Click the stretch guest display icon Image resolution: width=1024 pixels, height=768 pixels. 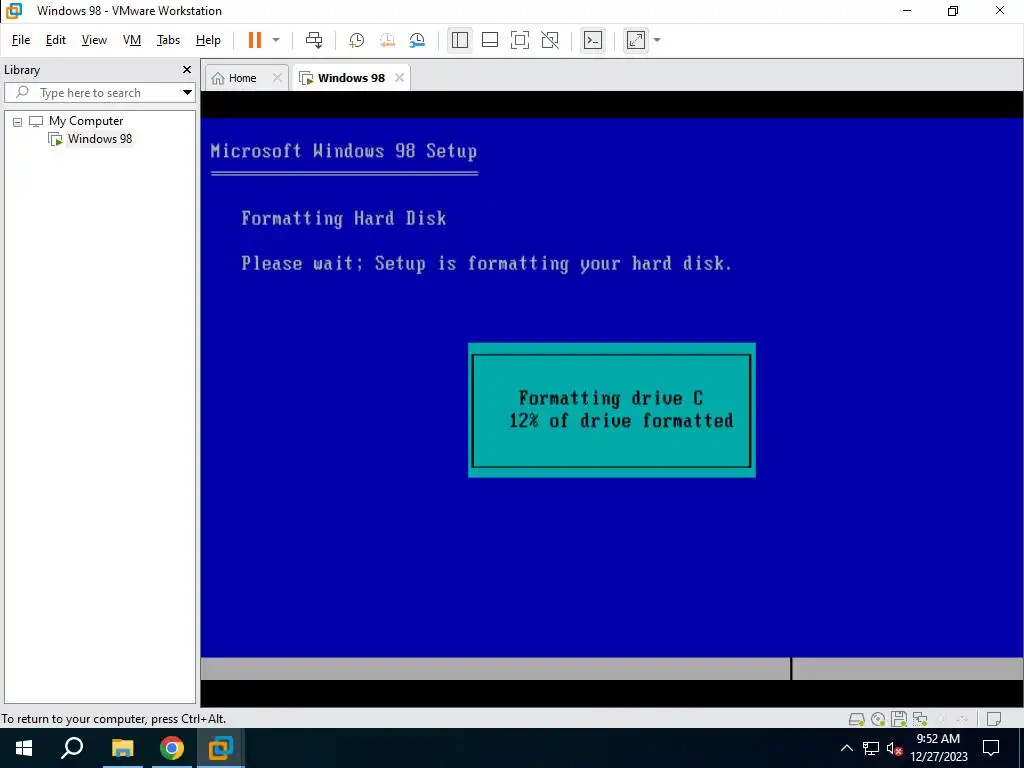(x=635, y=40)
